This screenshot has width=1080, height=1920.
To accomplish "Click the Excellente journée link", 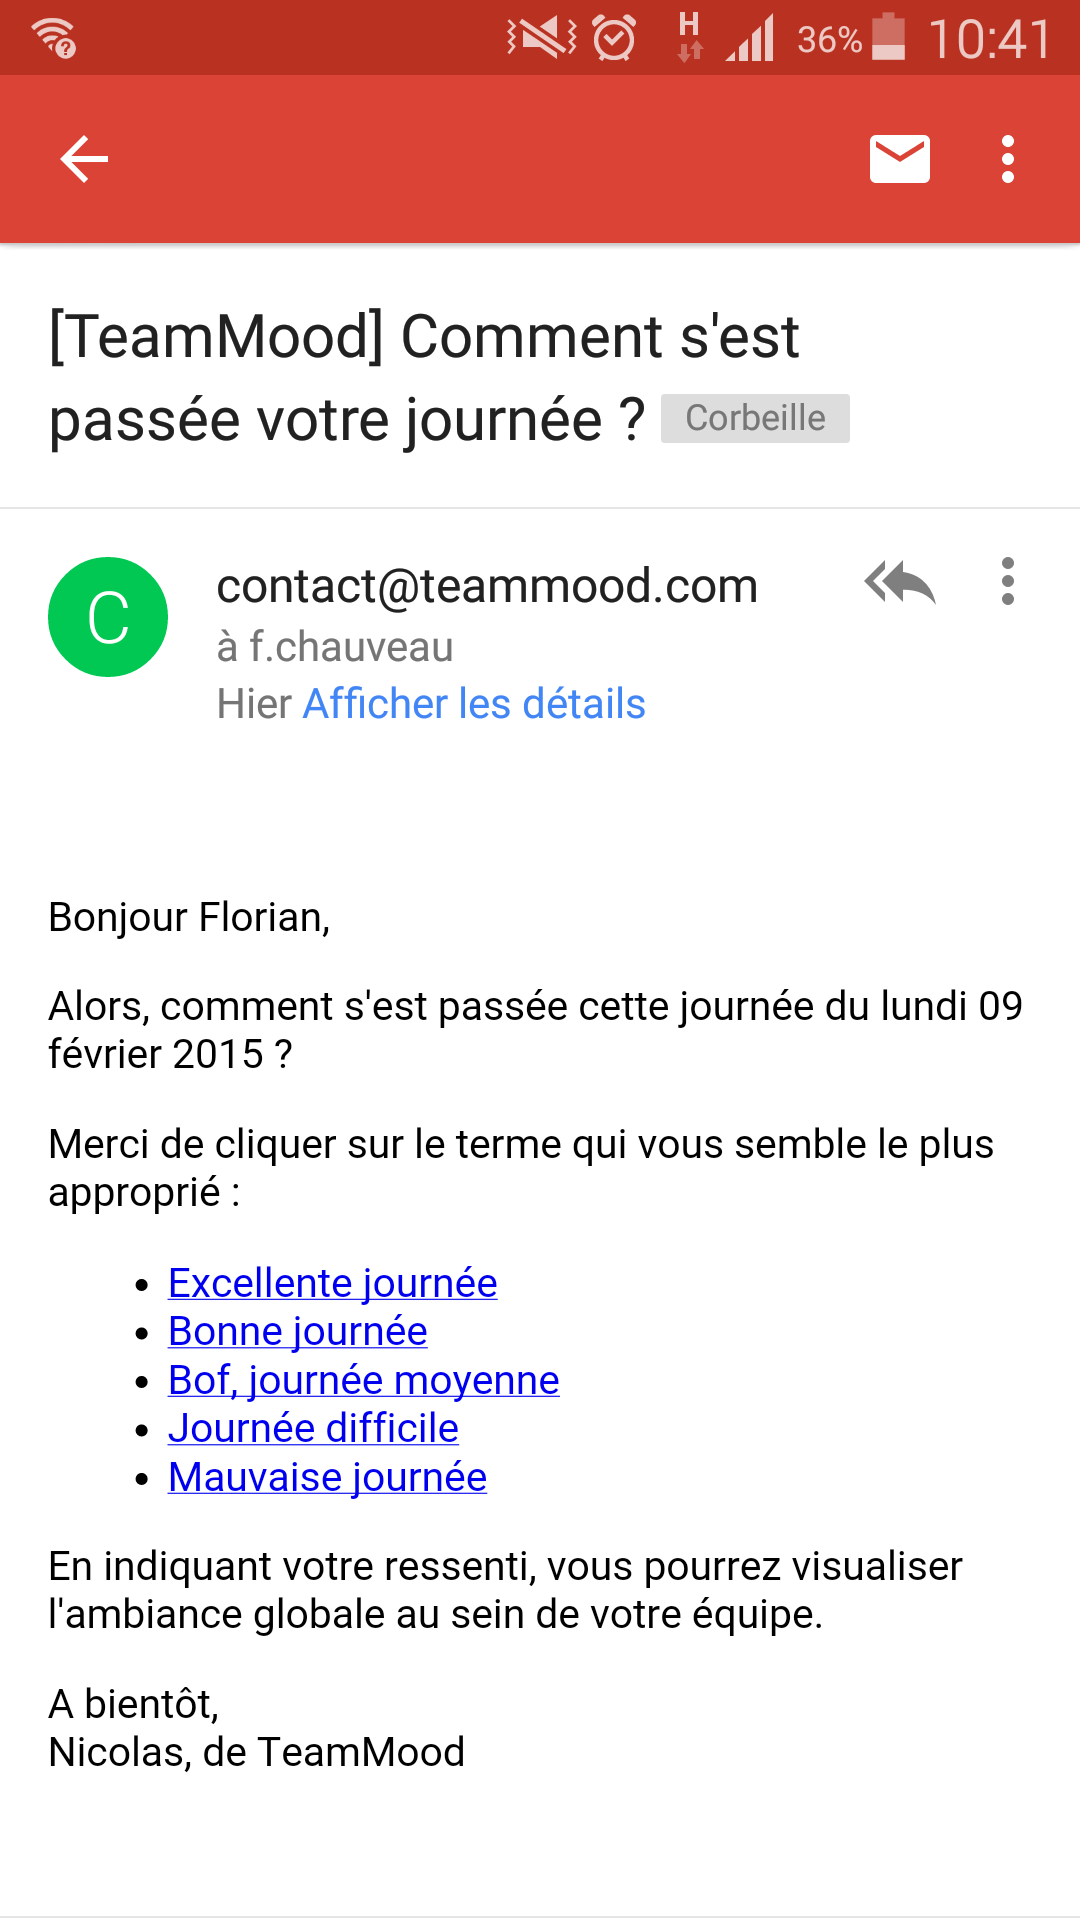I will click(332, 1283).
